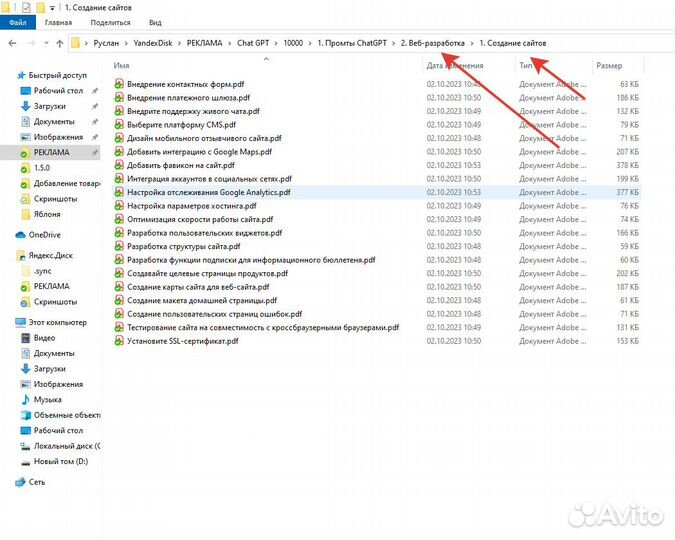Select PDF icon of Выберите платформу CMS.pdf
The image size is (675, 540).
(119, 125)
